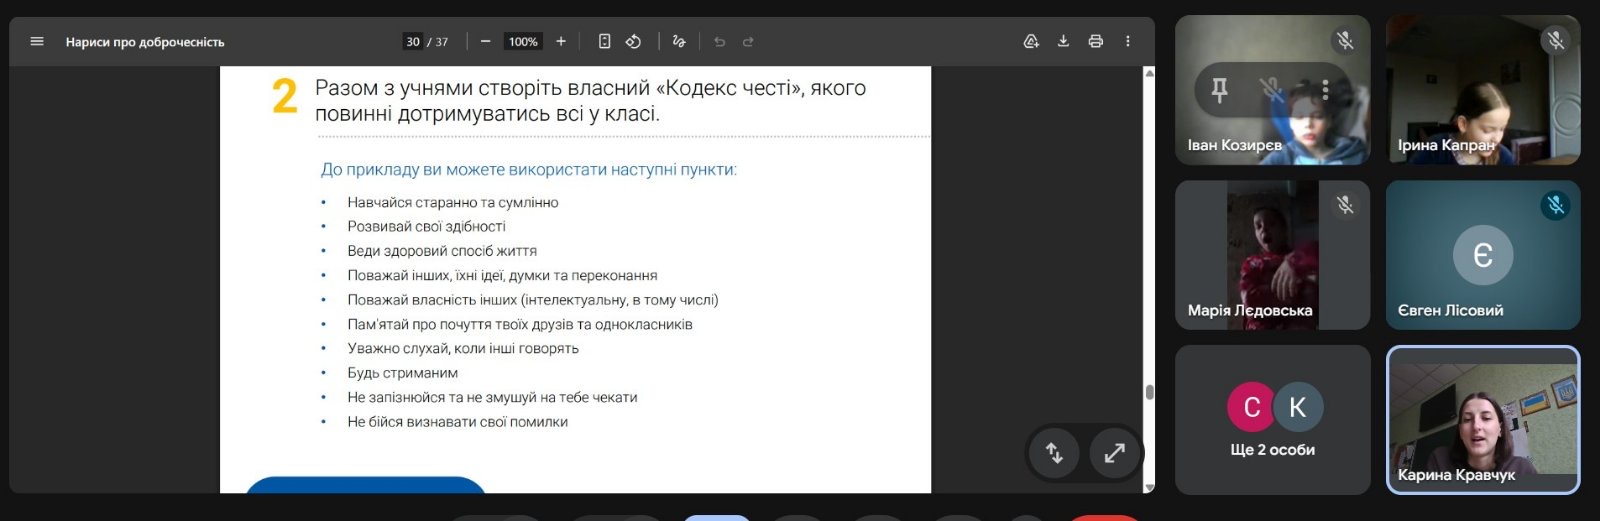Click the 100% zoom level field
The height and width of the screenshot is (521, 1600).
(523, 42)
